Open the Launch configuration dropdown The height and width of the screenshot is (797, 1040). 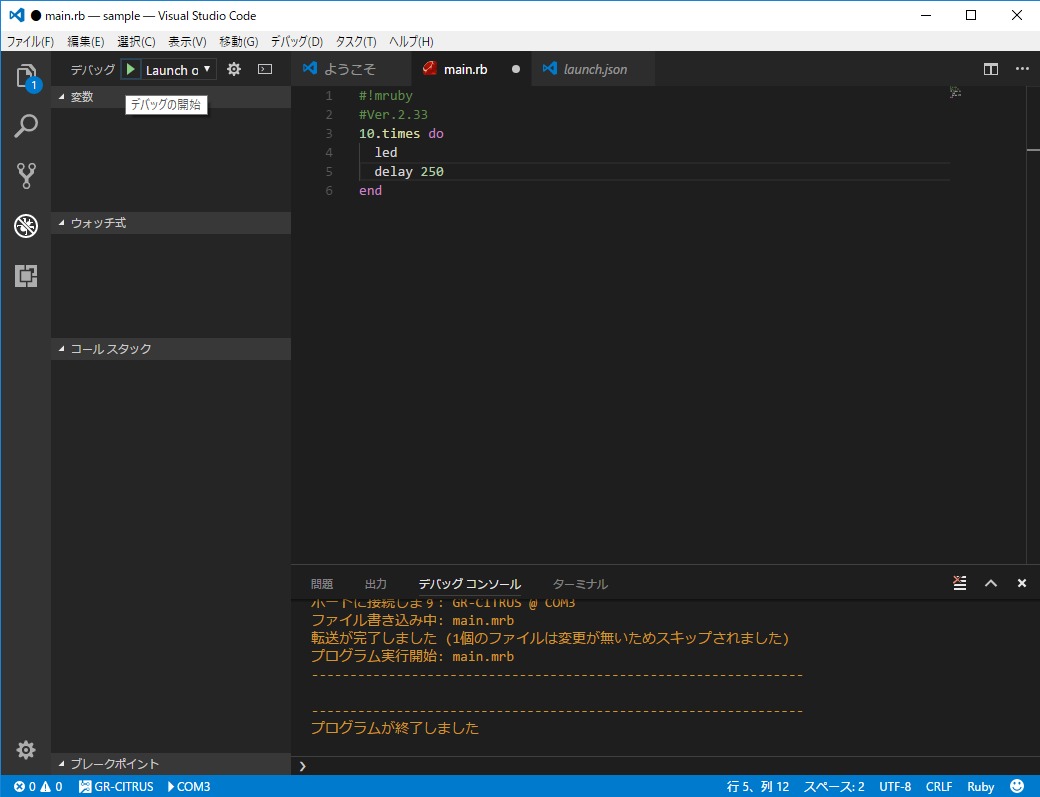(178, 70)
